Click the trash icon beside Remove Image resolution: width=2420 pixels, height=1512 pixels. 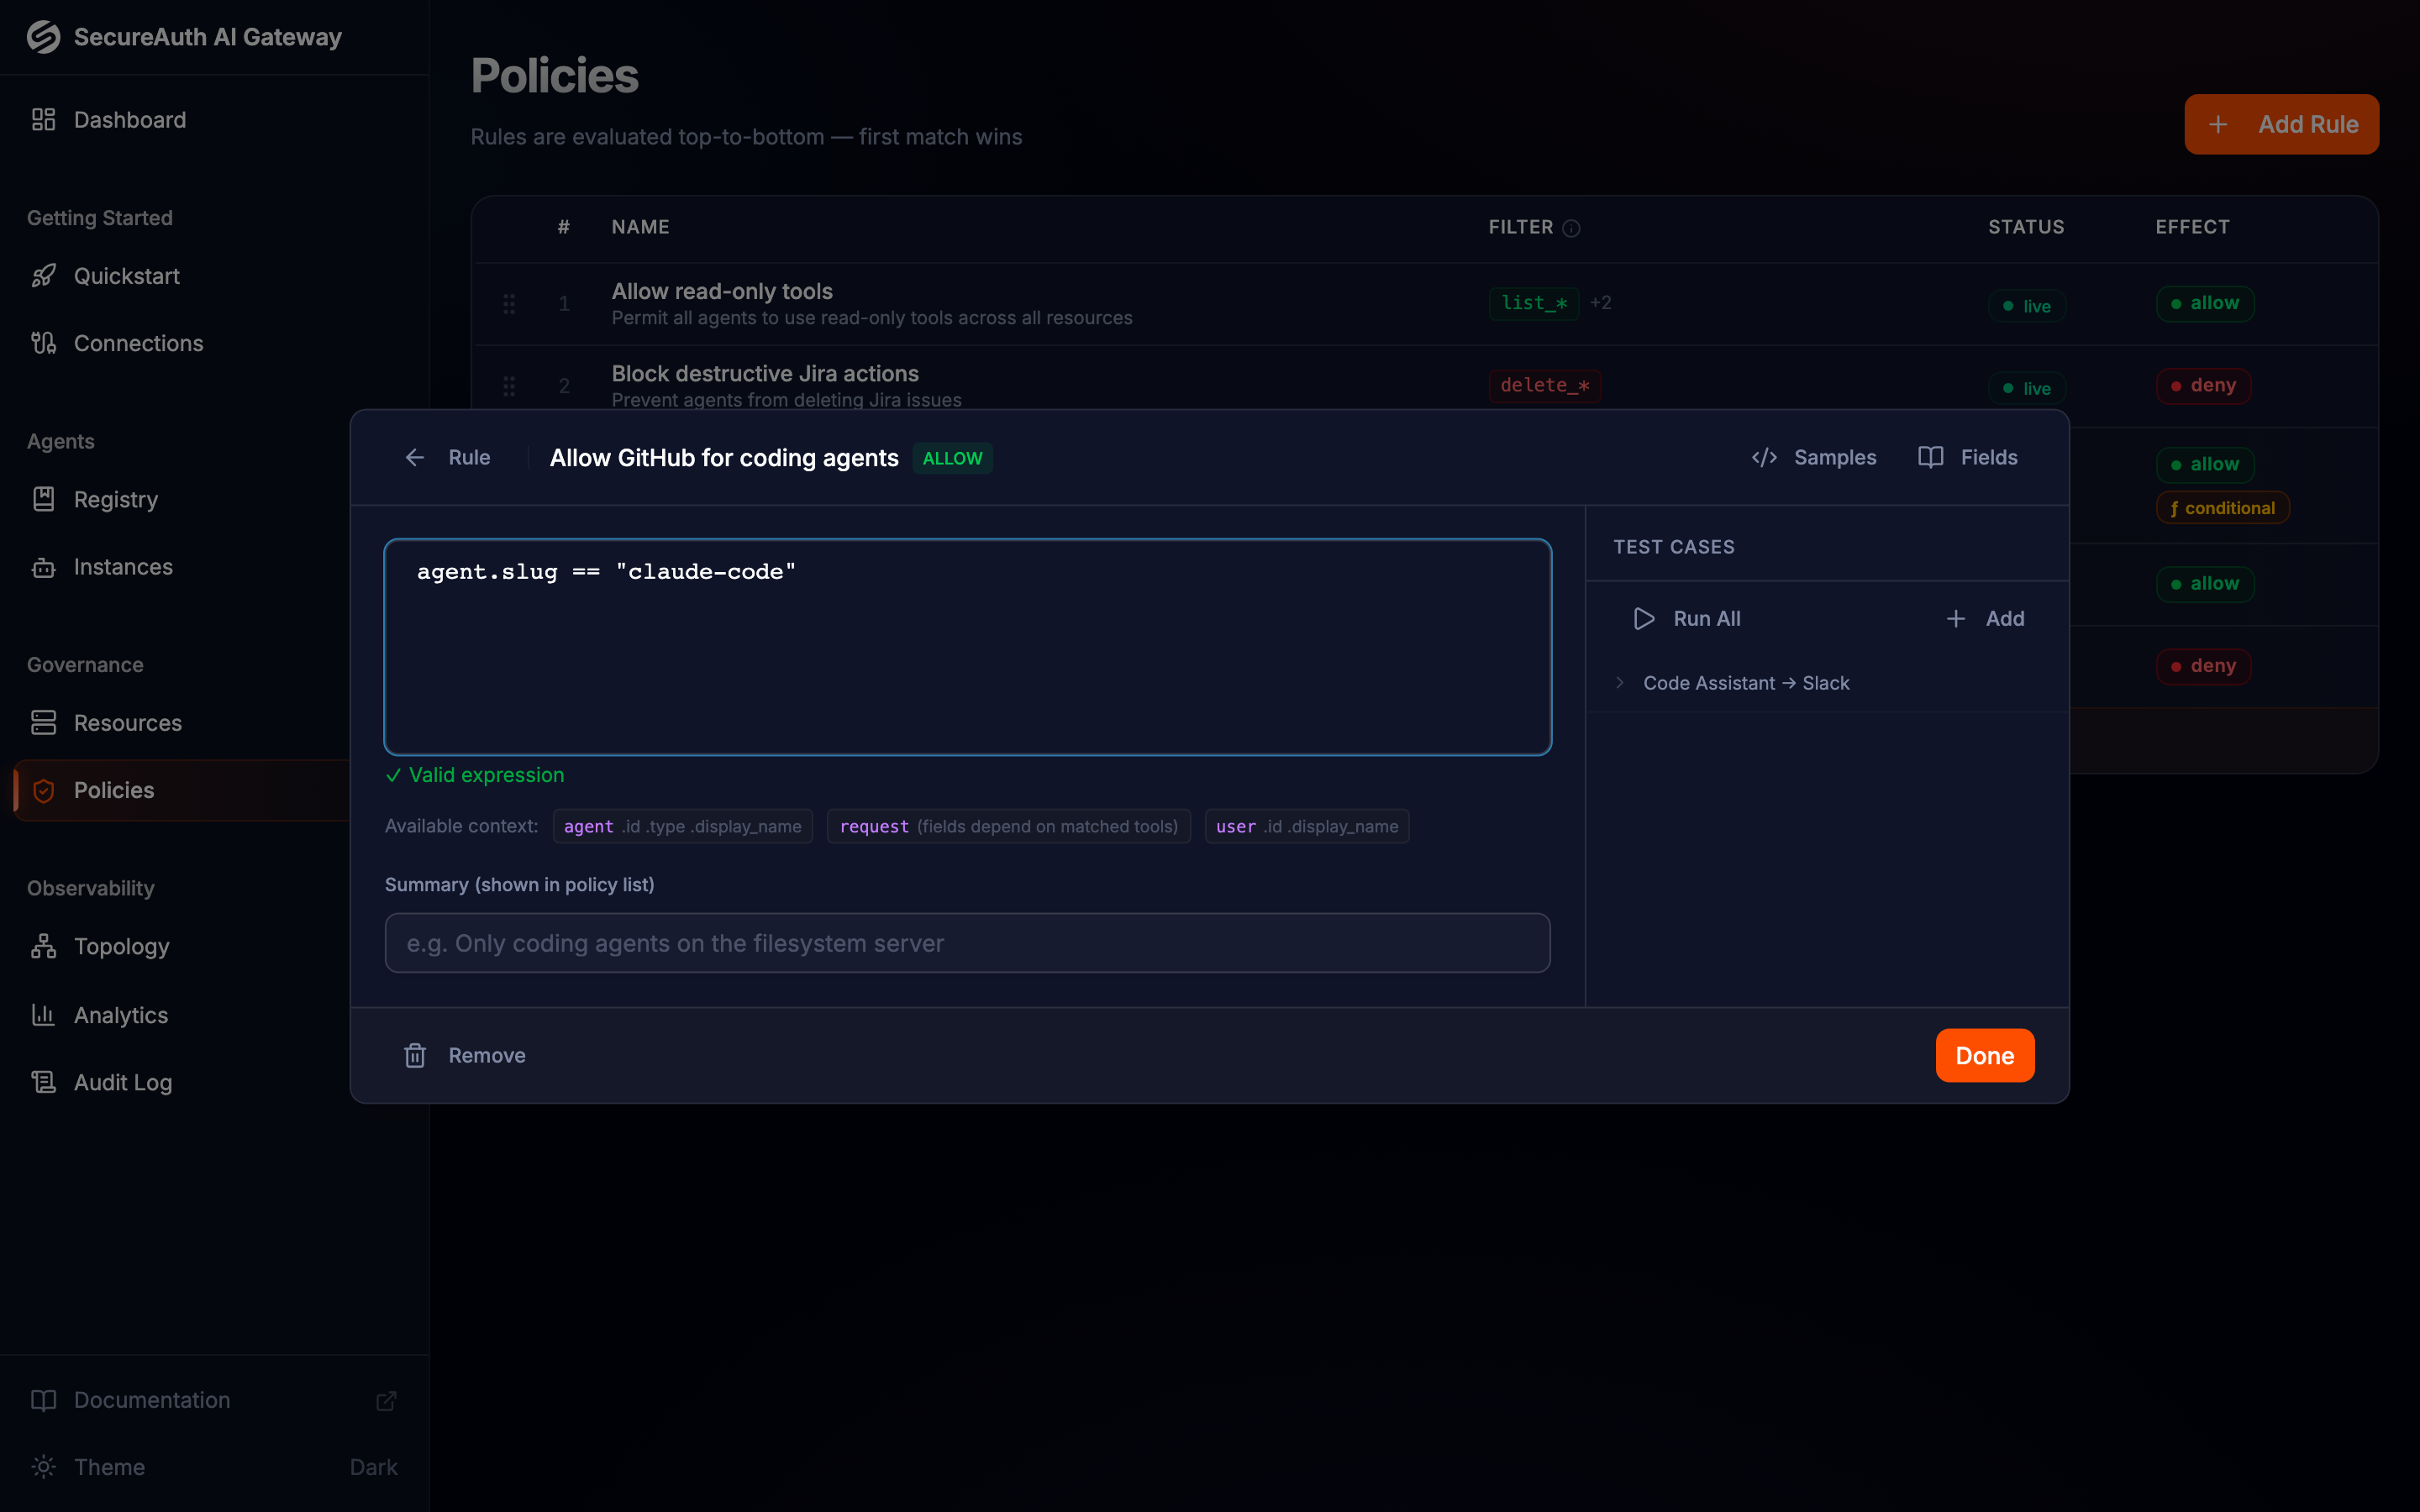[415, 1056]
